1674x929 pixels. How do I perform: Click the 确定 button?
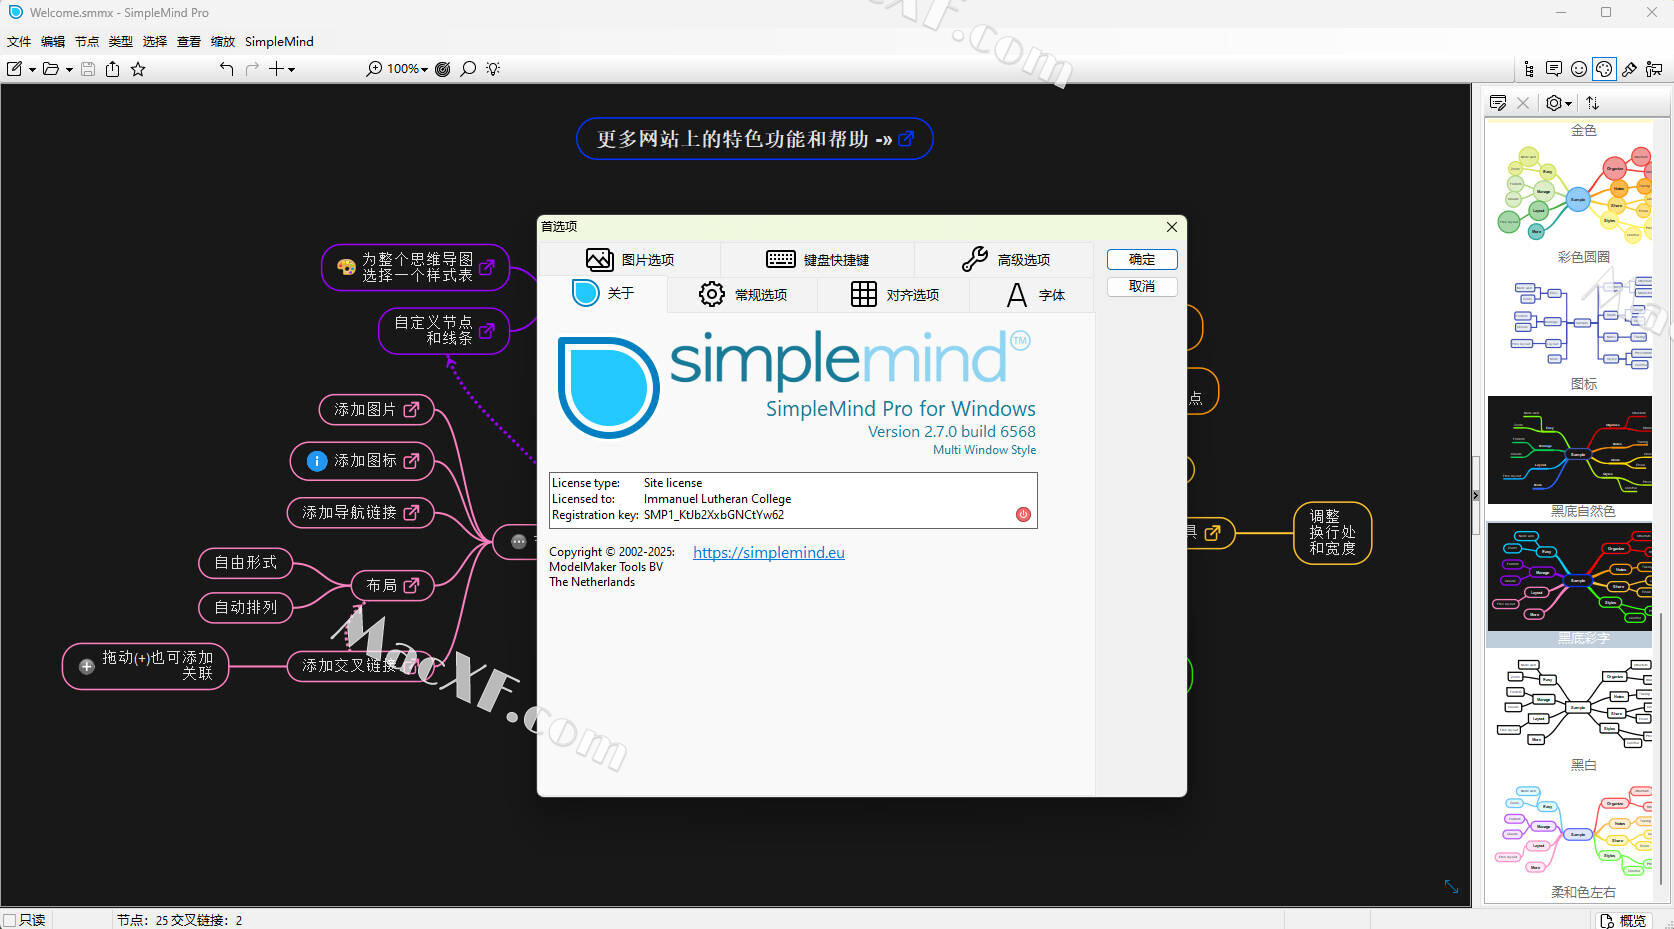click(x=1142, y=259)
